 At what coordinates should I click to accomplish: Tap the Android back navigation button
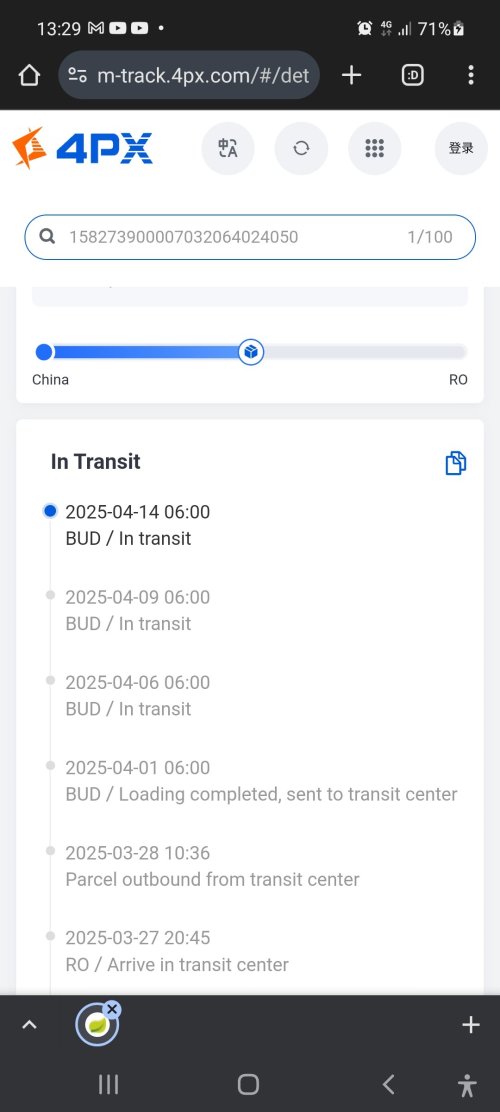pyautogui.click(x=388, y=1084)
